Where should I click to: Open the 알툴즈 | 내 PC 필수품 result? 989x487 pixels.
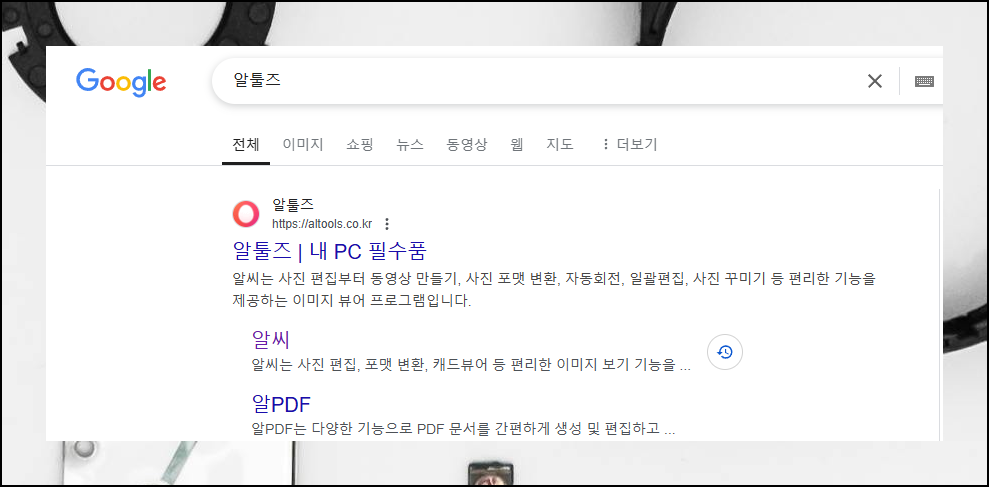tap(330, 251)
